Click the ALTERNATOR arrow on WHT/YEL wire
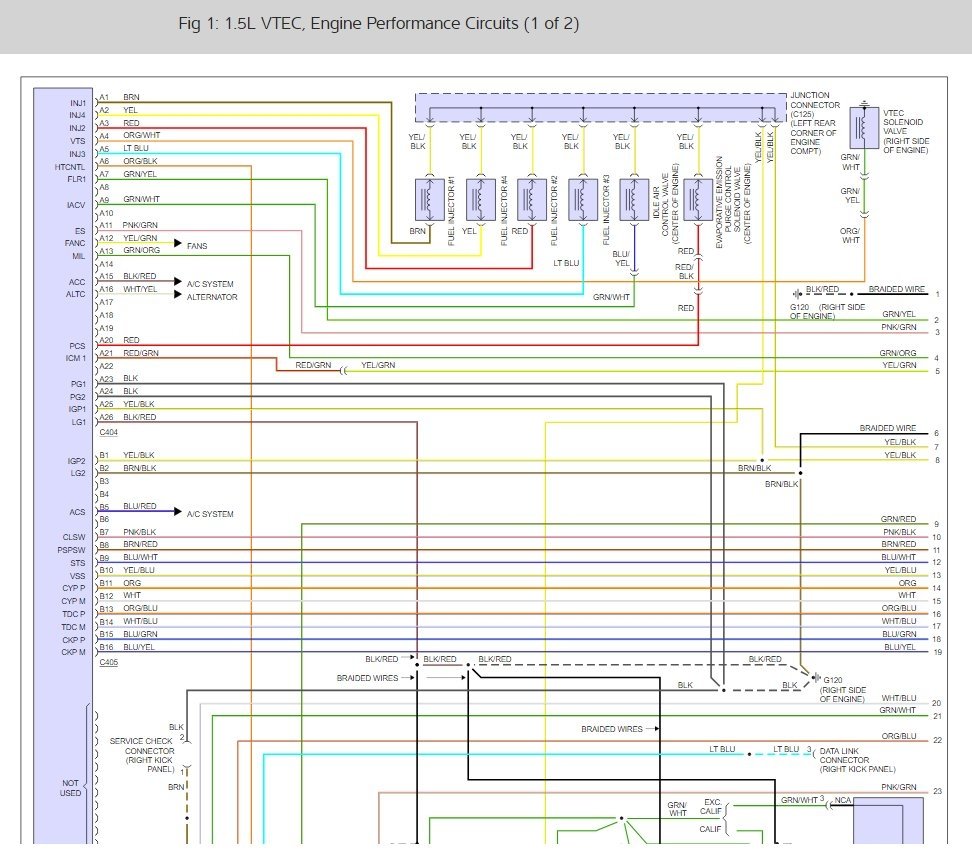972x864 pixels. click(x=178, y=296)
